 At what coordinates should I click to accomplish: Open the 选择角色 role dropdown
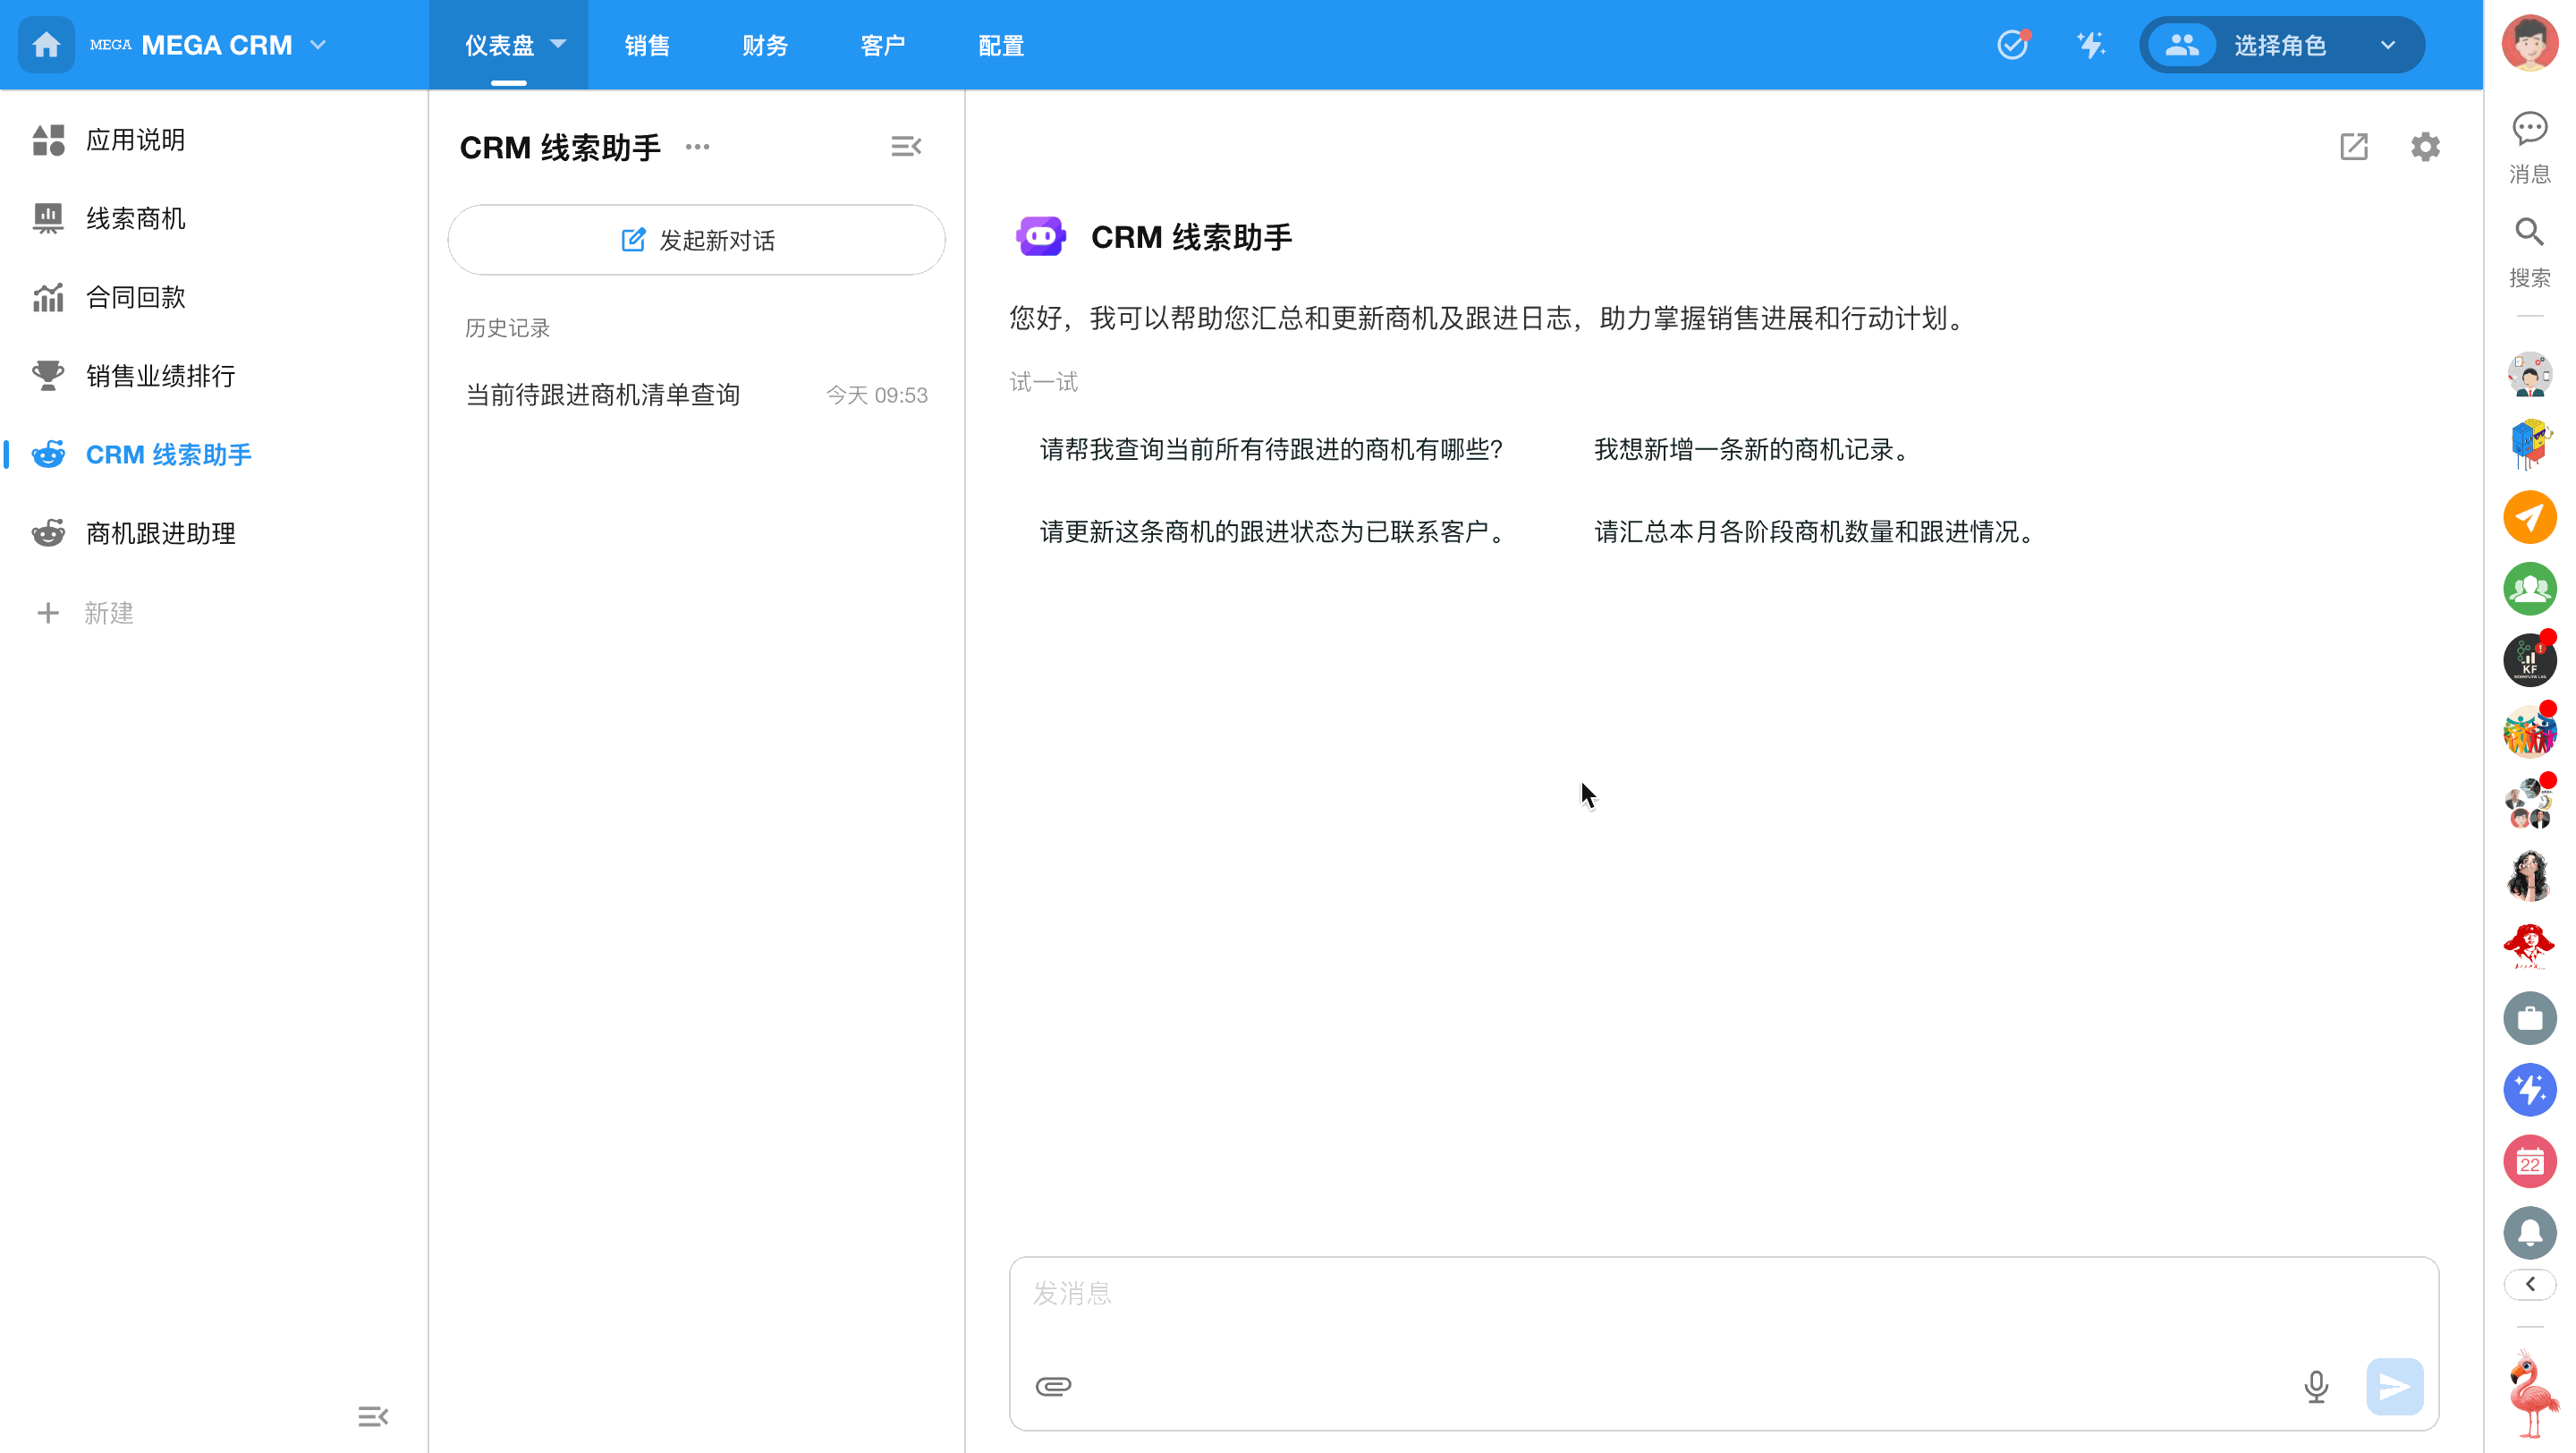point(2281,45)
